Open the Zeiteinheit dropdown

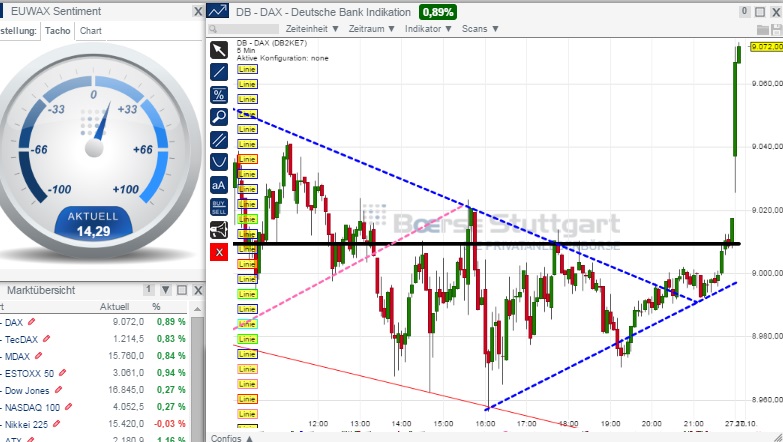click(312, 29)
